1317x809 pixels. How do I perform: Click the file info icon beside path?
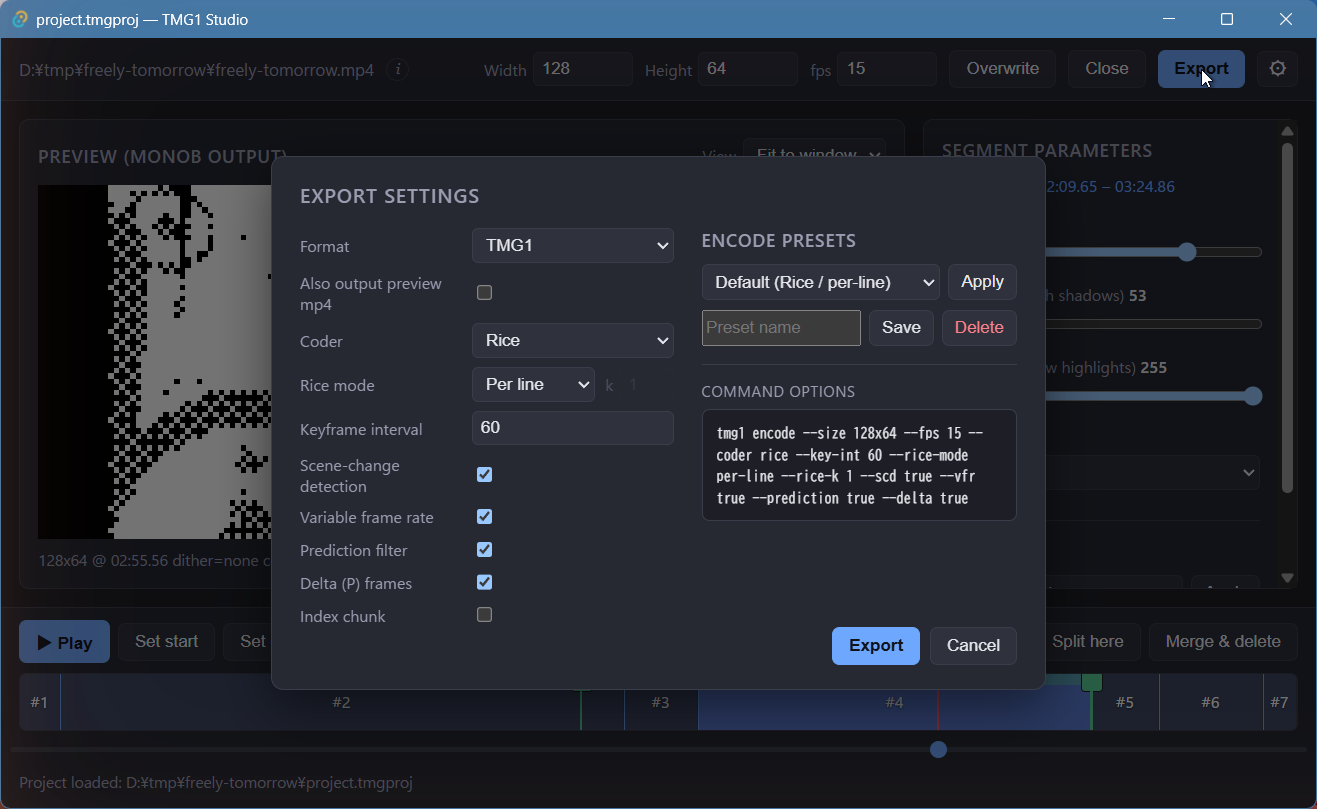pyautogui.click(x=398, y=69)
